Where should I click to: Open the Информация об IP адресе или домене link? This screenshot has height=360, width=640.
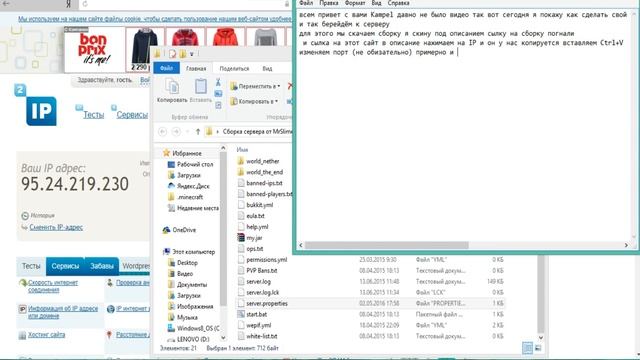(x=63, y=312)
